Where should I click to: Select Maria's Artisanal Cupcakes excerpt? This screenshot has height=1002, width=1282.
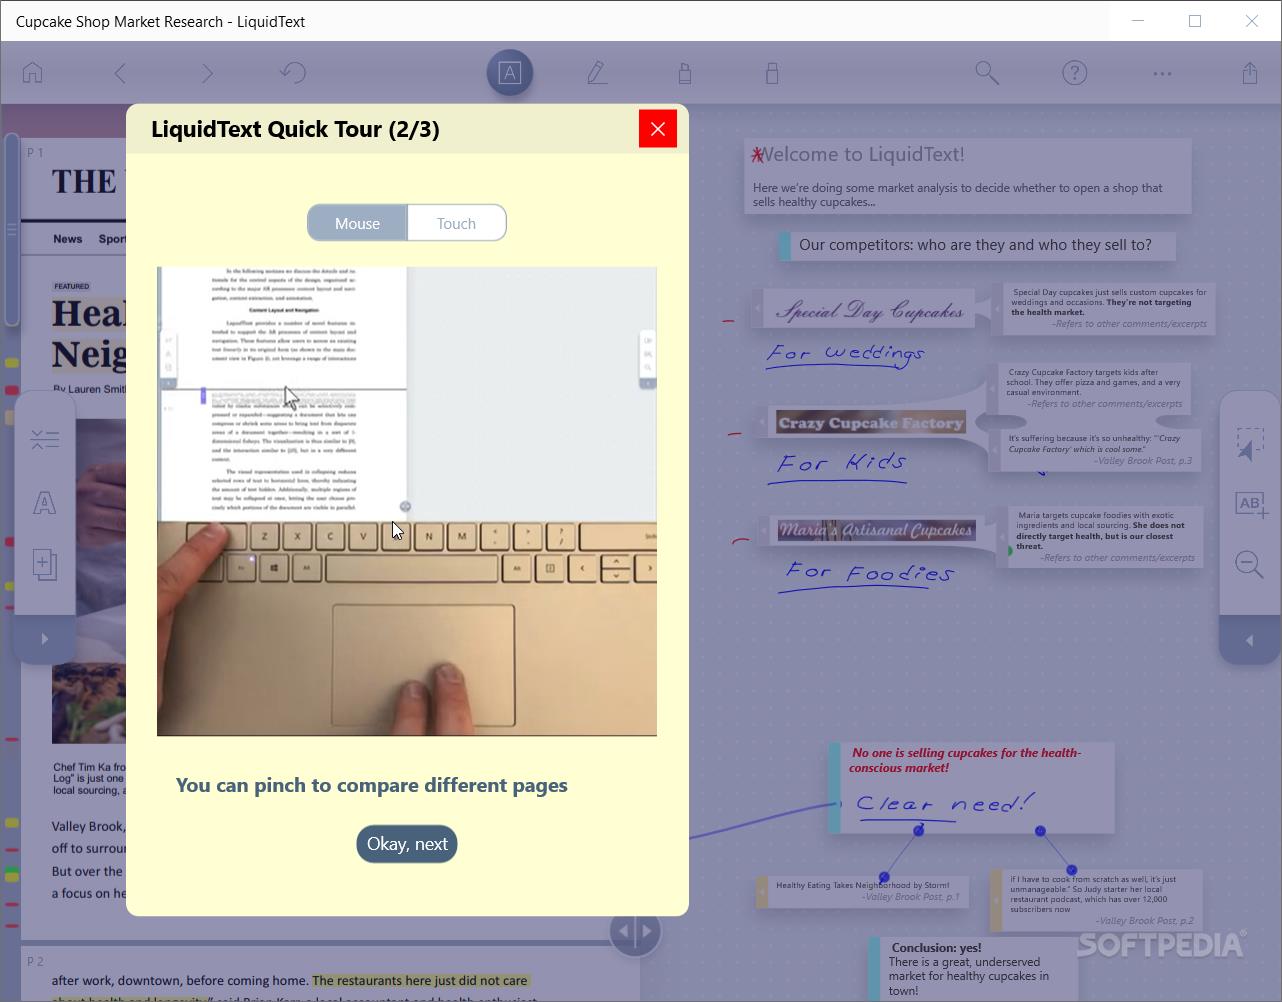point(876,530)
